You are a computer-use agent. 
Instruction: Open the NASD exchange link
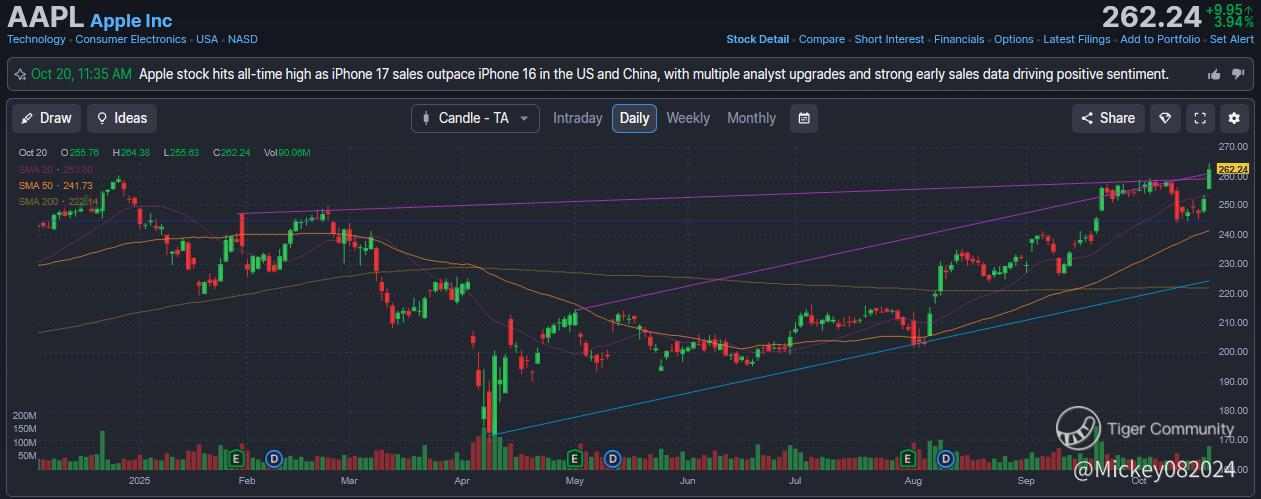(x=242, y=39)
